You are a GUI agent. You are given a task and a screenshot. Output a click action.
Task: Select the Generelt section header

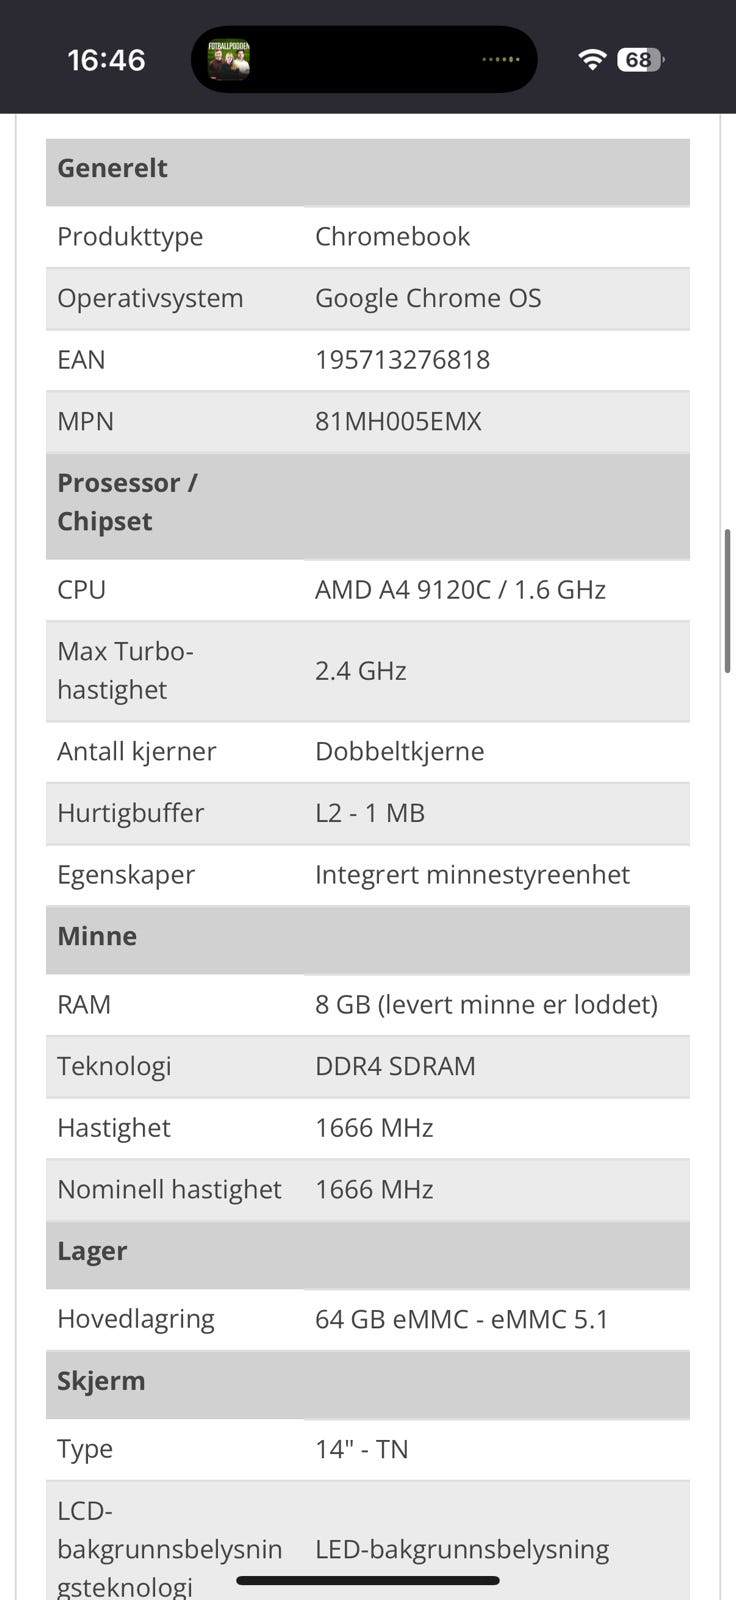tap(112, 168)
